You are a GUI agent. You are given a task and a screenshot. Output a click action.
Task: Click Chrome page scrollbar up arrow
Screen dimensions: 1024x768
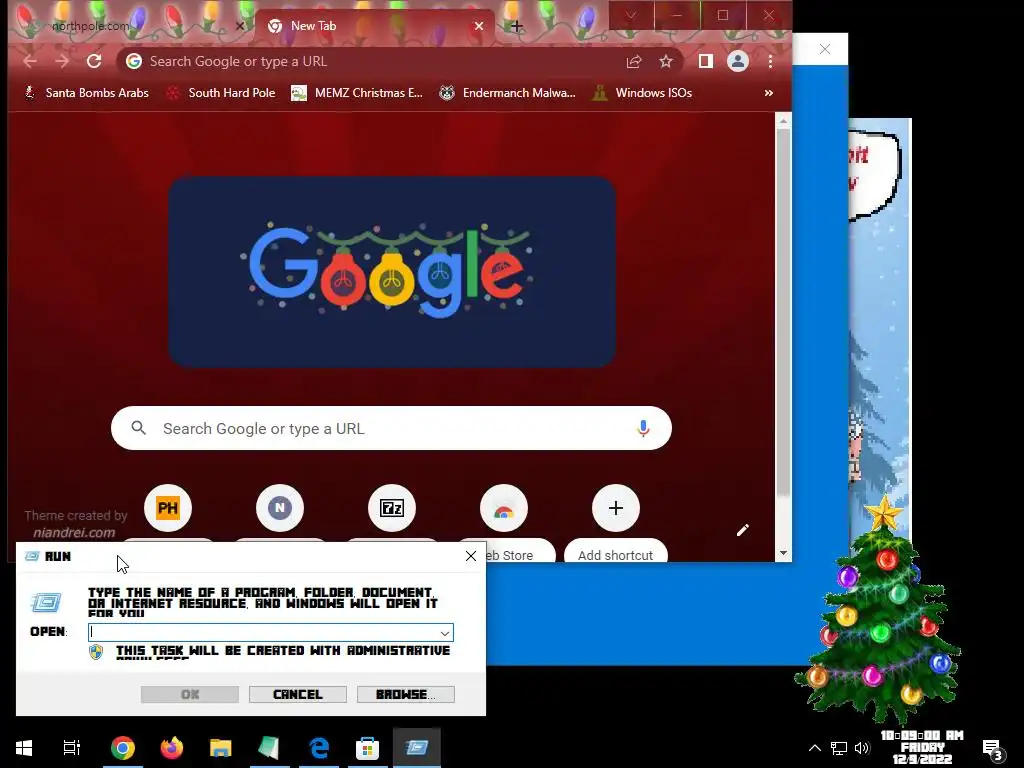[783, 121]
